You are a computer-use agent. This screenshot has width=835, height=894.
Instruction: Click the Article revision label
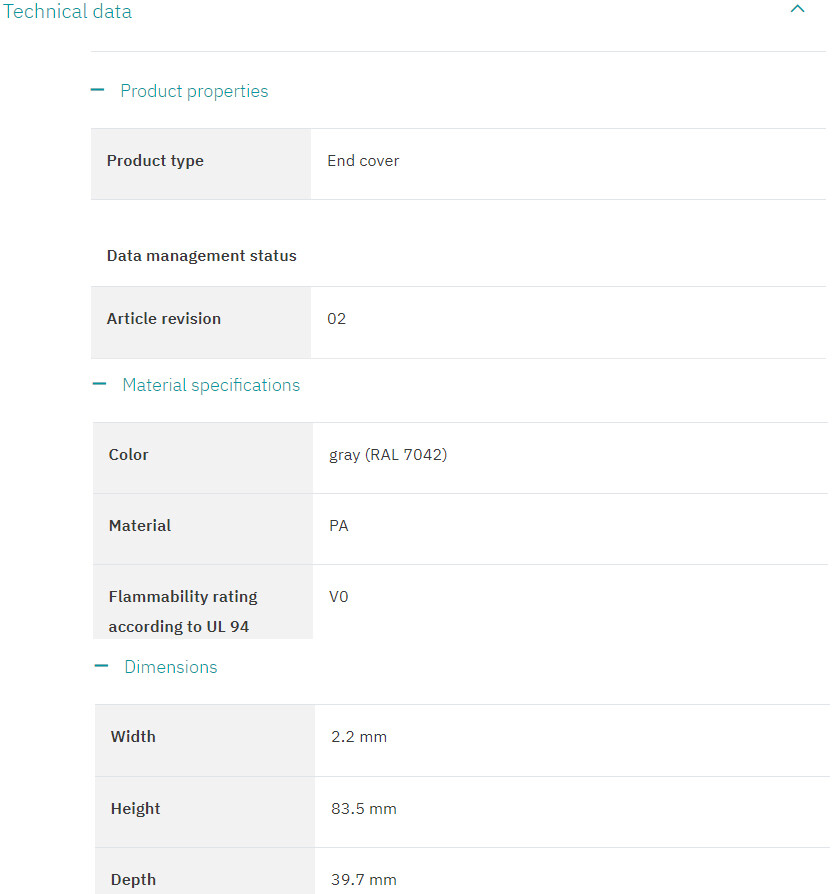tap(164, 319)
